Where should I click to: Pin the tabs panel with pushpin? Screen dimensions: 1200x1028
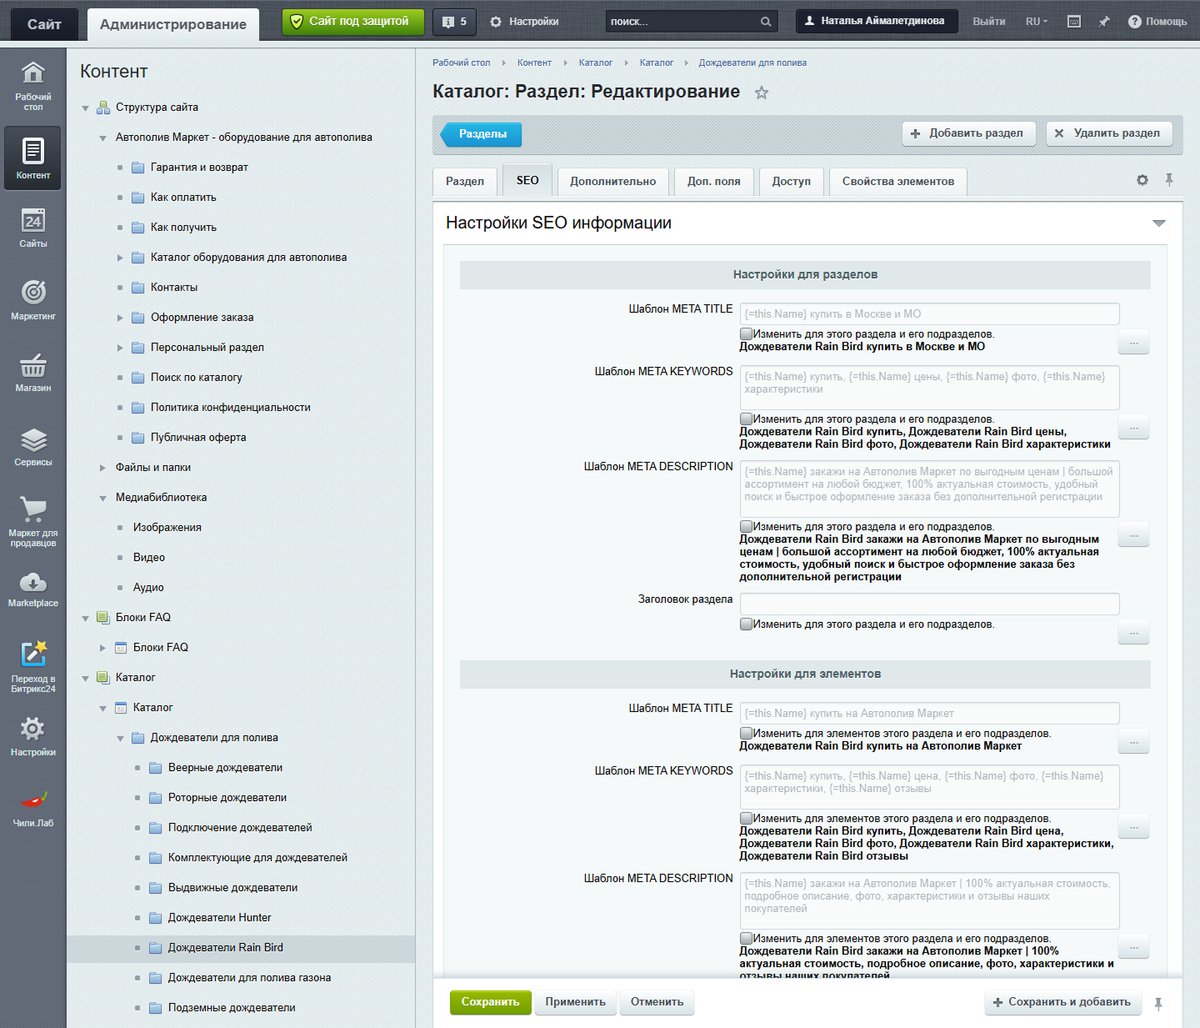(x=1168, y=180)
